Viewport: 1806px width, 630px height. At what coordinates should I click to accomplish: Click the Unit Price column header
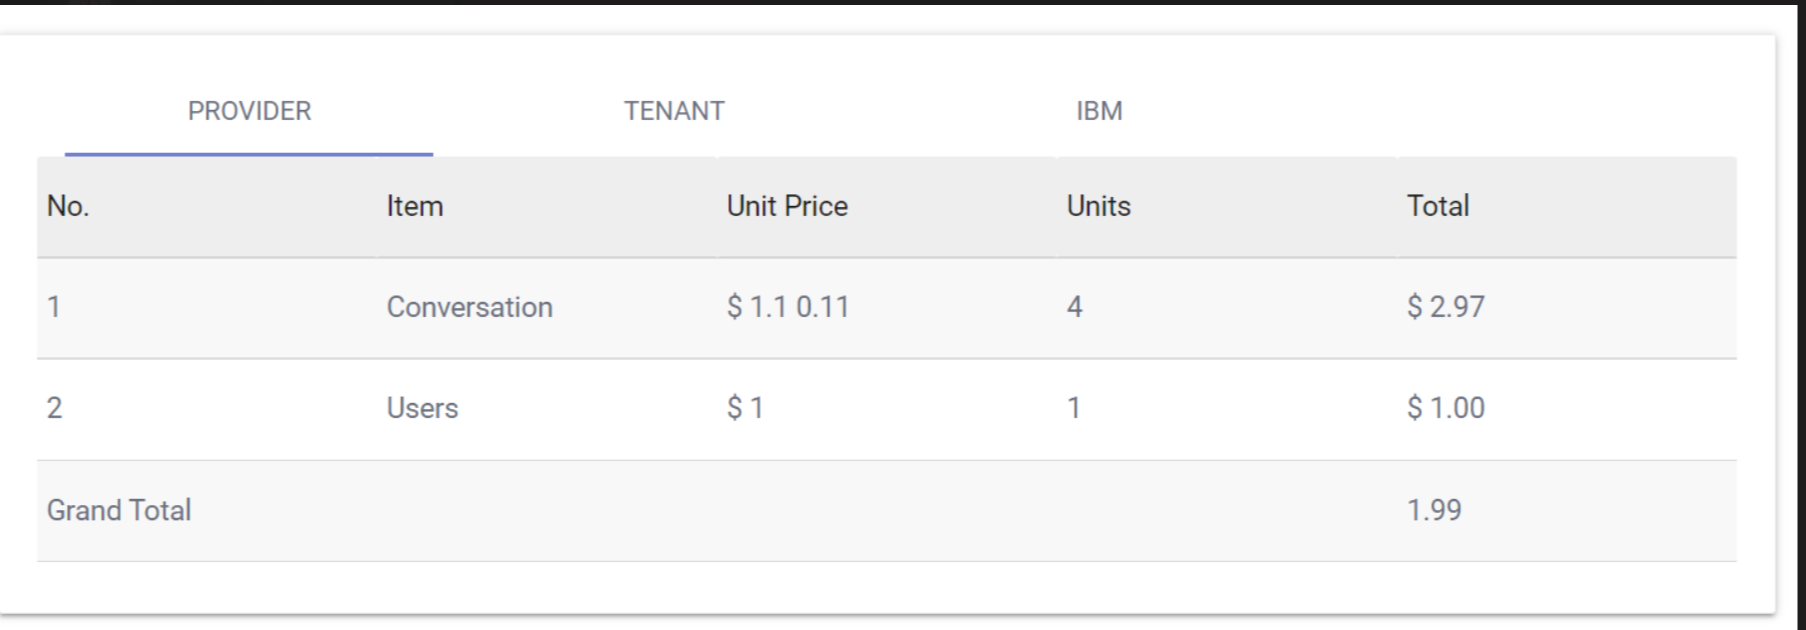click(x=787, y=206)
